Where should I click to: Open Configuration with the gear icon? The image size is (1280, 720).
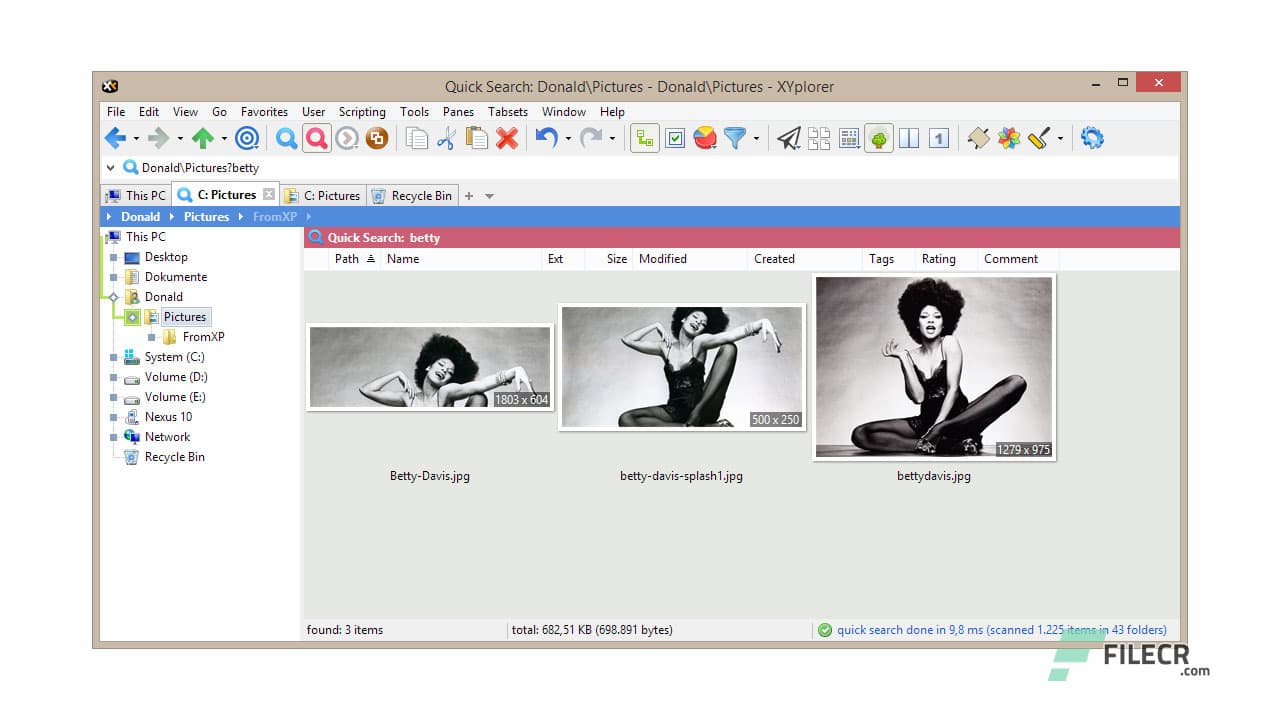[x=1092, y=138]
